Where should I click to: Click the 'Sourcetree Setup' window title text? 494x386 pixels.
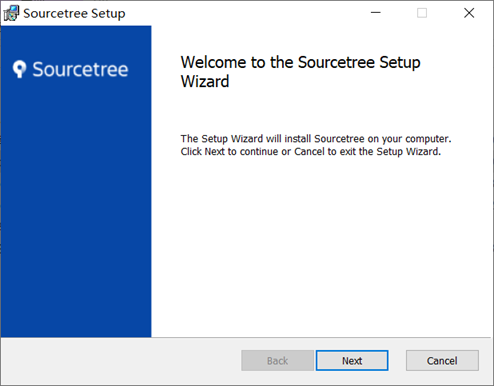[74, 14]
